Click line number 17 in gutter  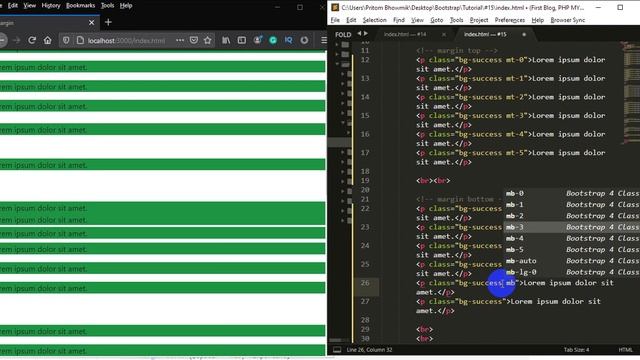(x=365, y=153)
